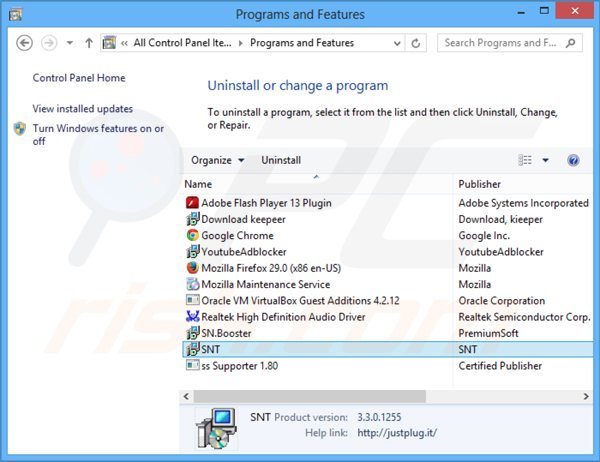Click the Mozilla Firefox icon

pos(192,268)
